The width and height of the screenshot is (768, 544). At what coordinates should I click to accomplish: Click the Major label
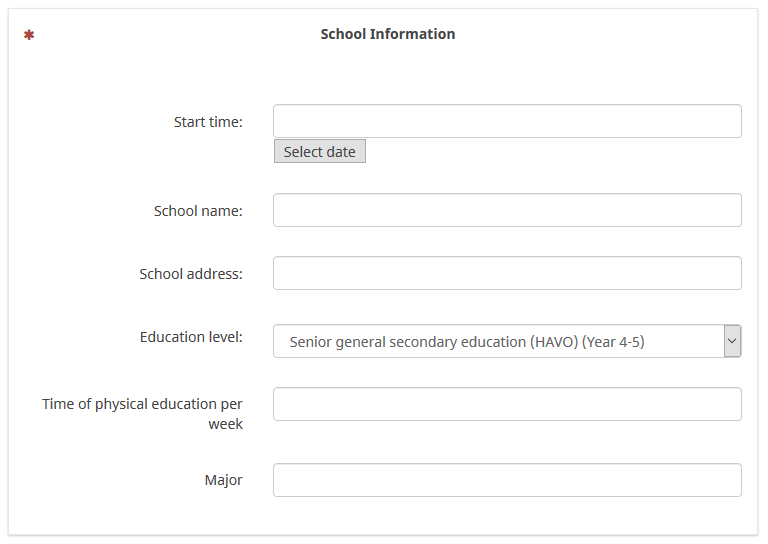pyautogui.click(x=223, y=480)
